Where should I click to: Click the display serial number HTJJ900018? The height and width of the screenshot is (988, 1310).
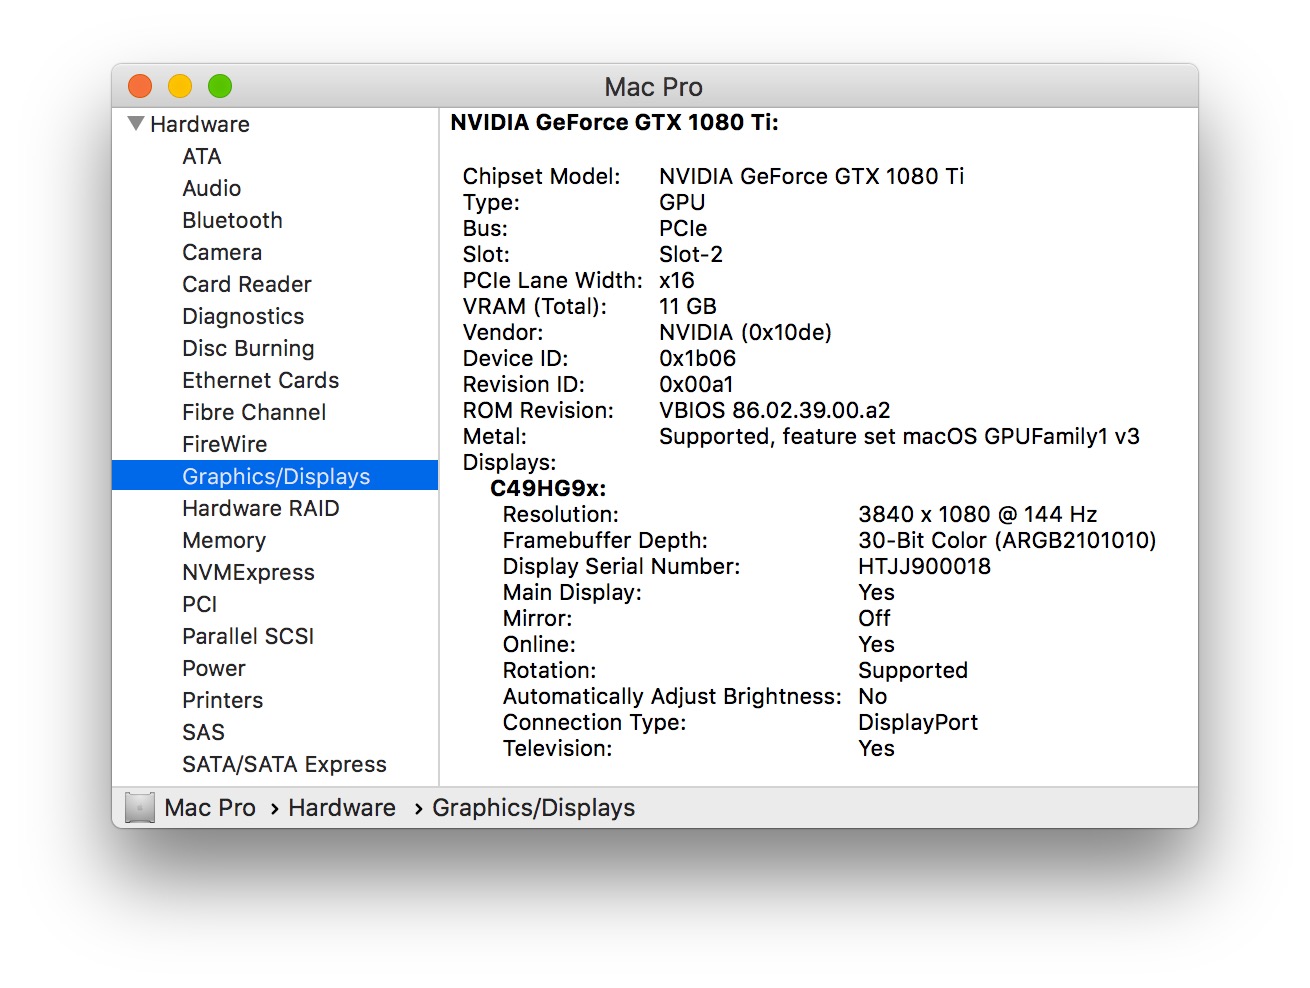tap(925, 567)
